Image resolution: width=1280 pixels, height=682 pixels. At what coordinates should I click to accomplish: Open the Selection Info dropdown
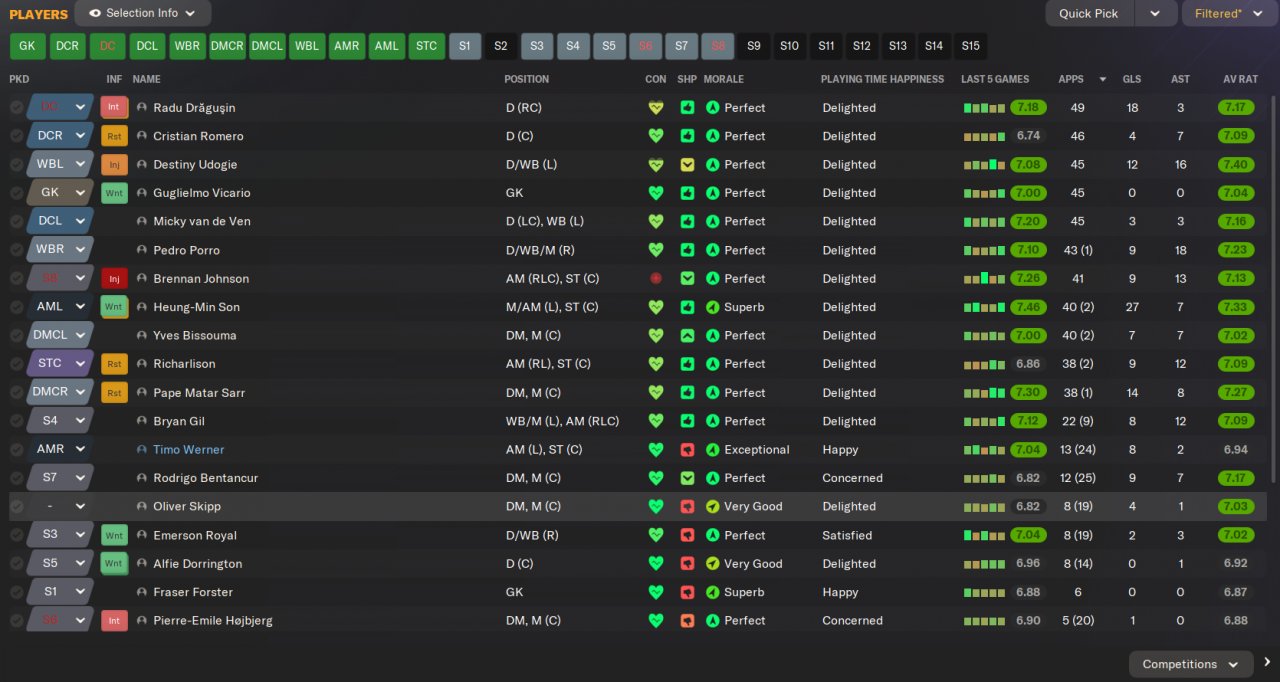pyautogui.click(x=143, y=13)
